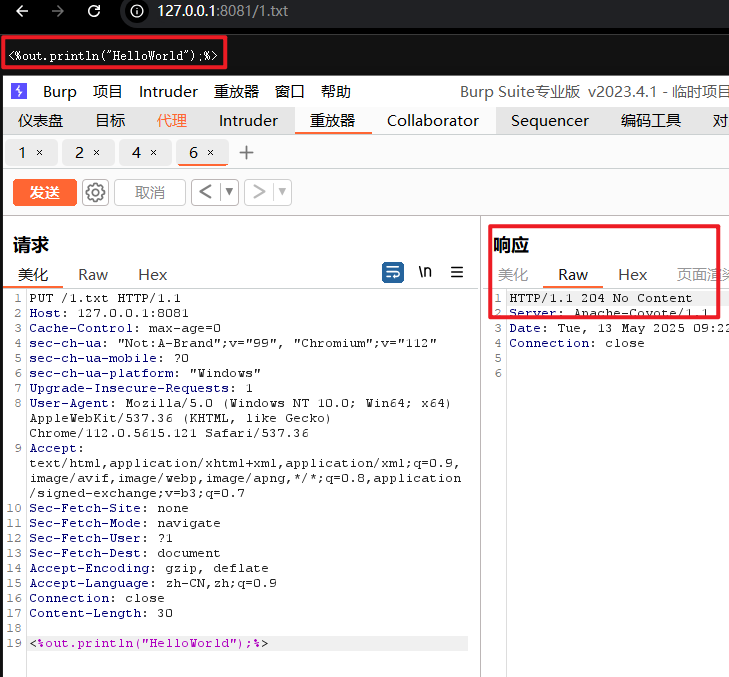Close Repeater tab 2
Screen dimensions: 729x677
96,153
